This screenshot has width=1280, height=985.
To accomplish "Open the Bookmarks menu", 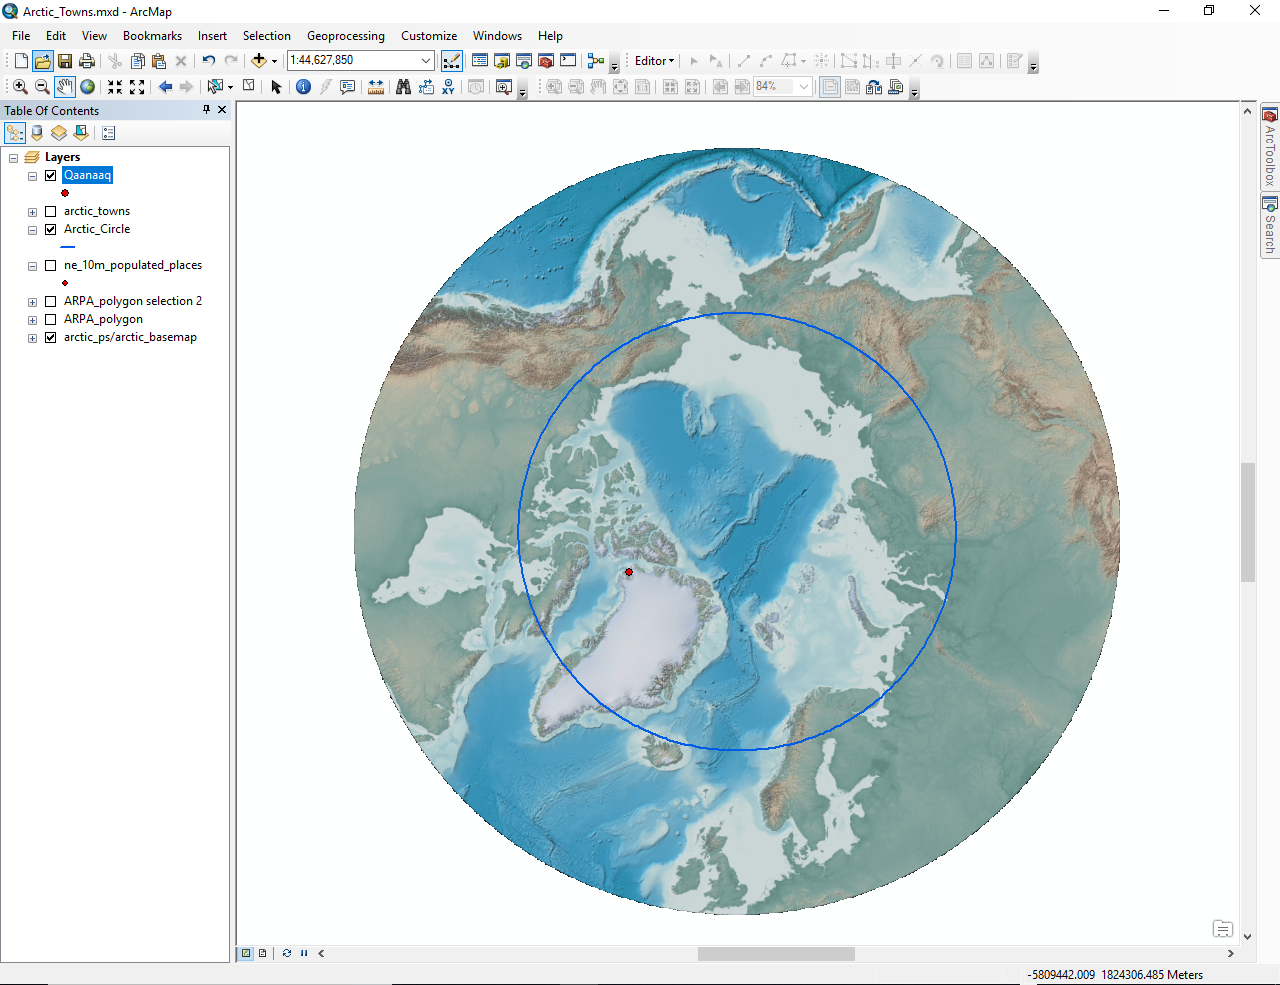I will pos(152,36).
